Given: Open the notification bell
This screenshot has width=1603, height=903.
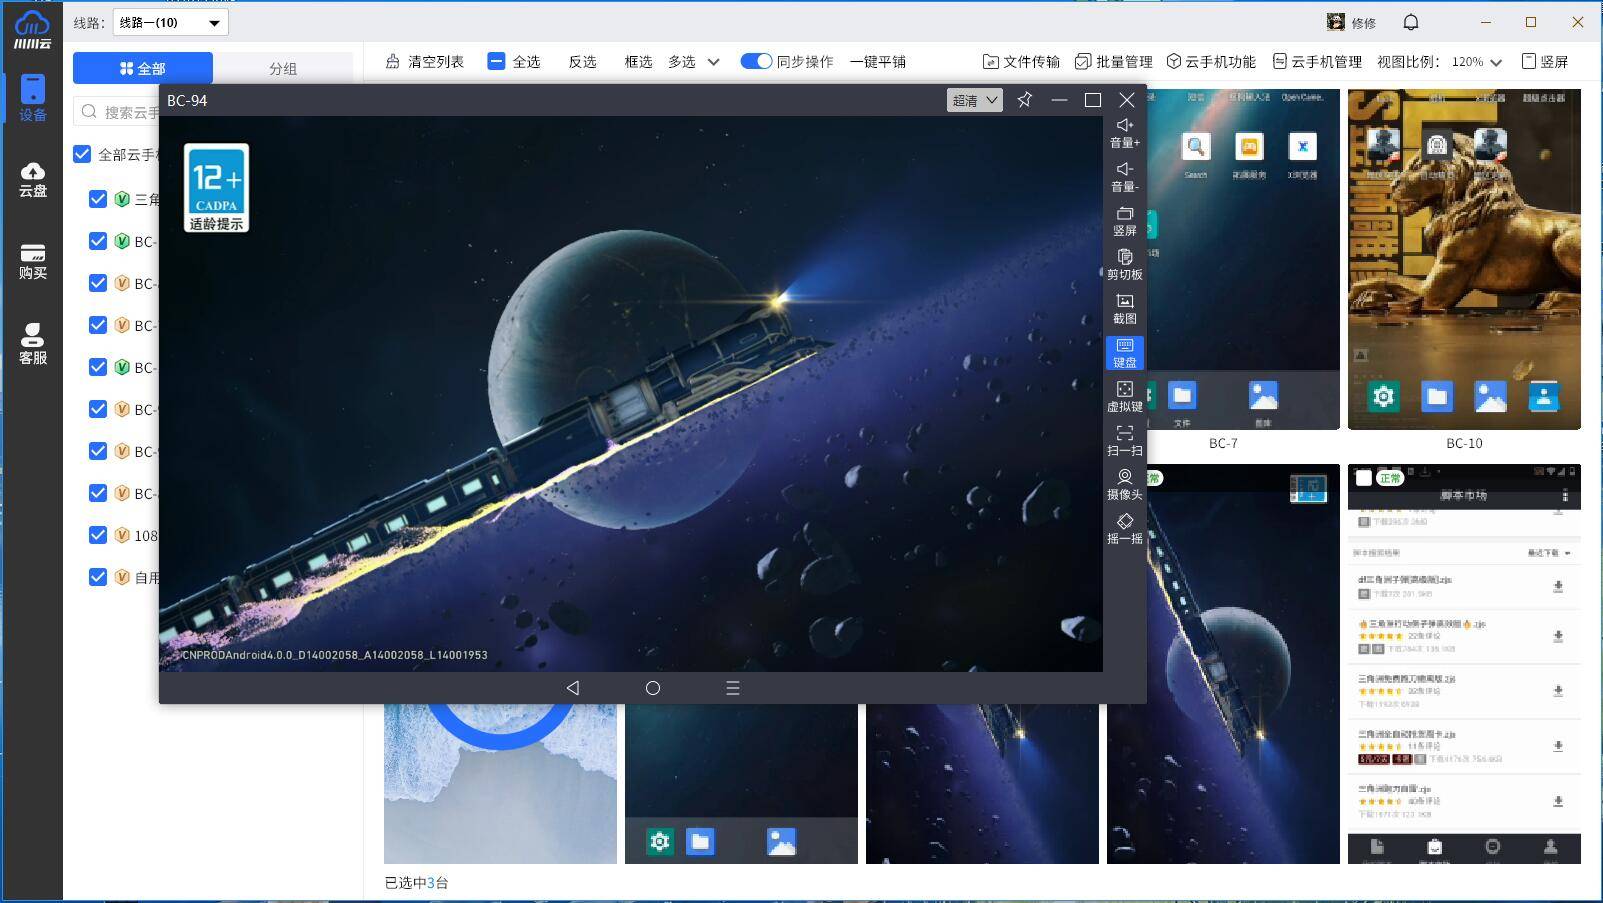Looking at the screenshot, I should (x=1411, y=22).
